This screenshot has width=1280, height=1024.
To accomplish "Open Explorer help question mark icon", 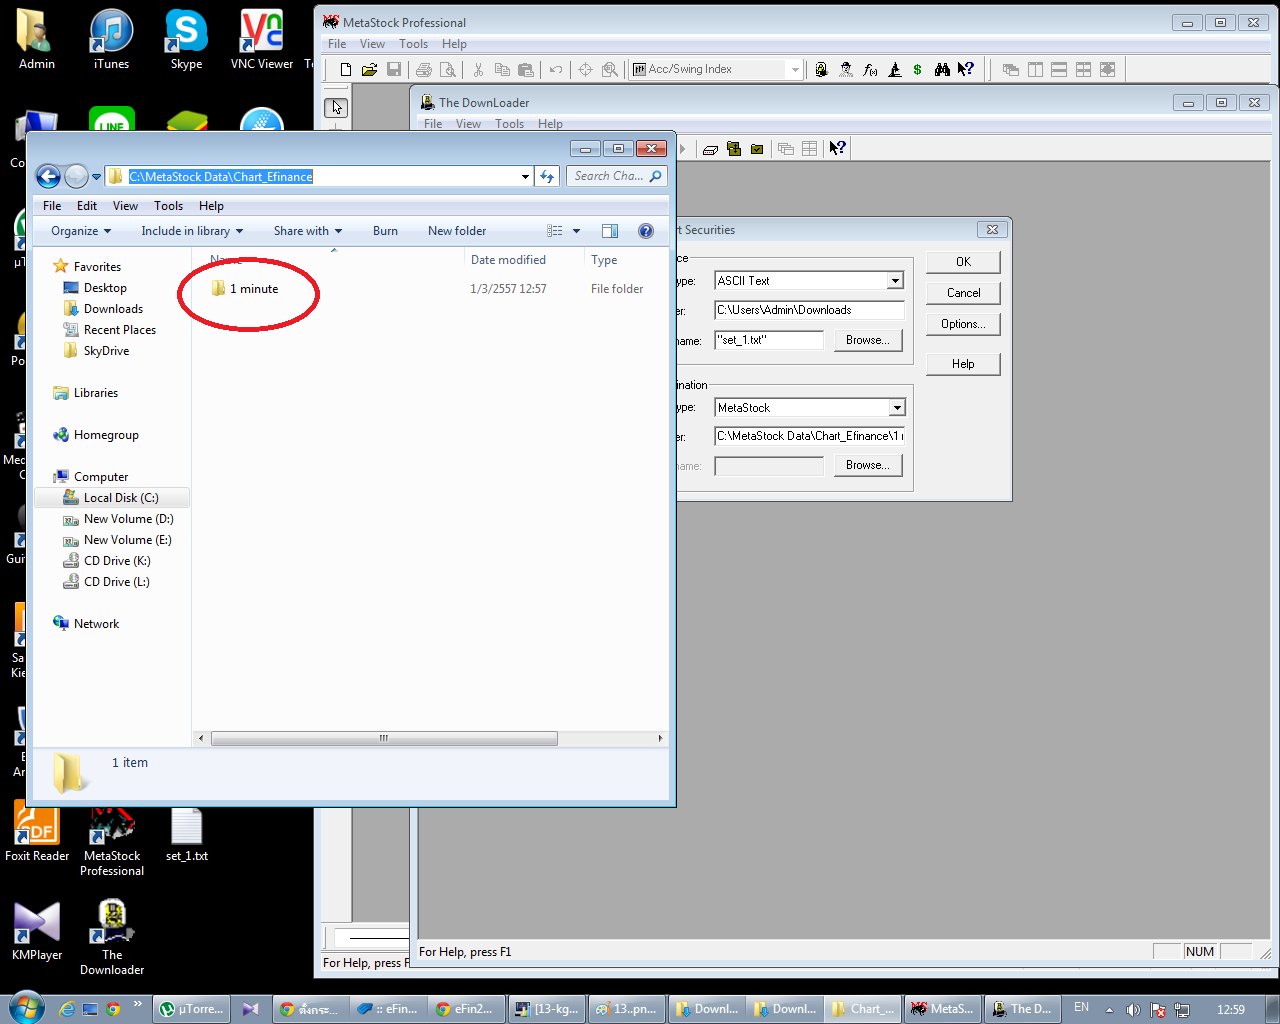I will (x=646, y=231).
